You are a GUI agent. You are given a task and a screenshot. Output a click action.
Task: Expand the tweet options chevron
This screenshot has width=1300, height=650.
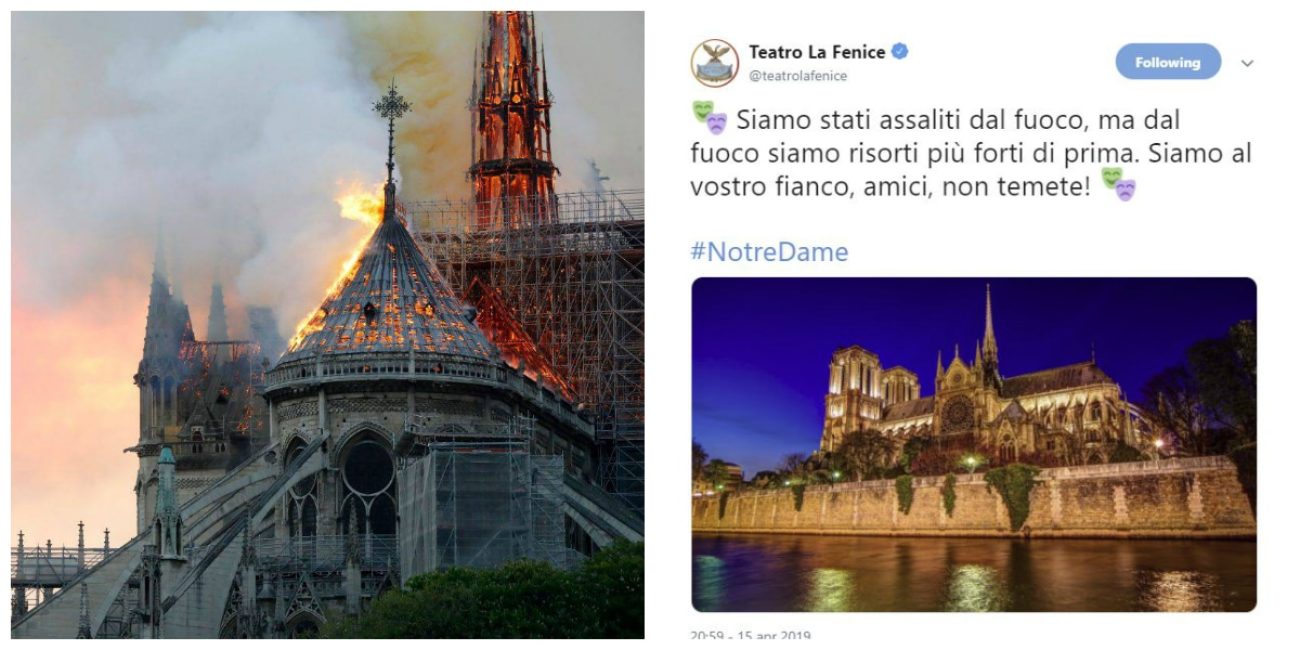[1247, 63]
